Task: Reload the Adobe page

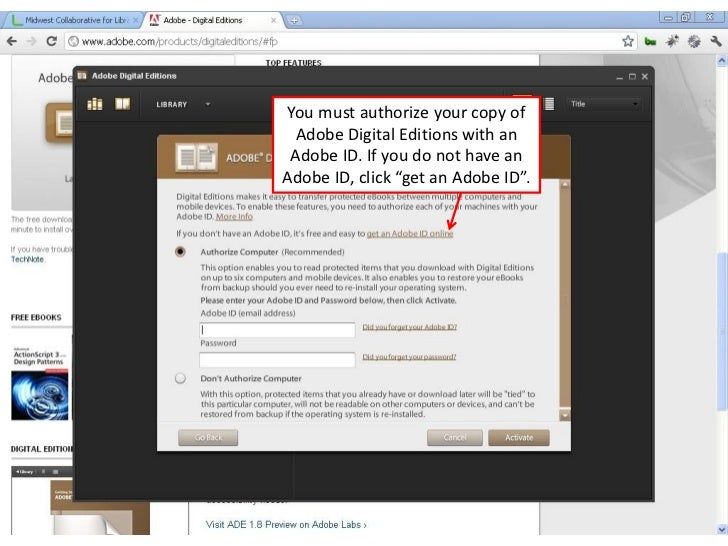Action: (x=52, y=41)
